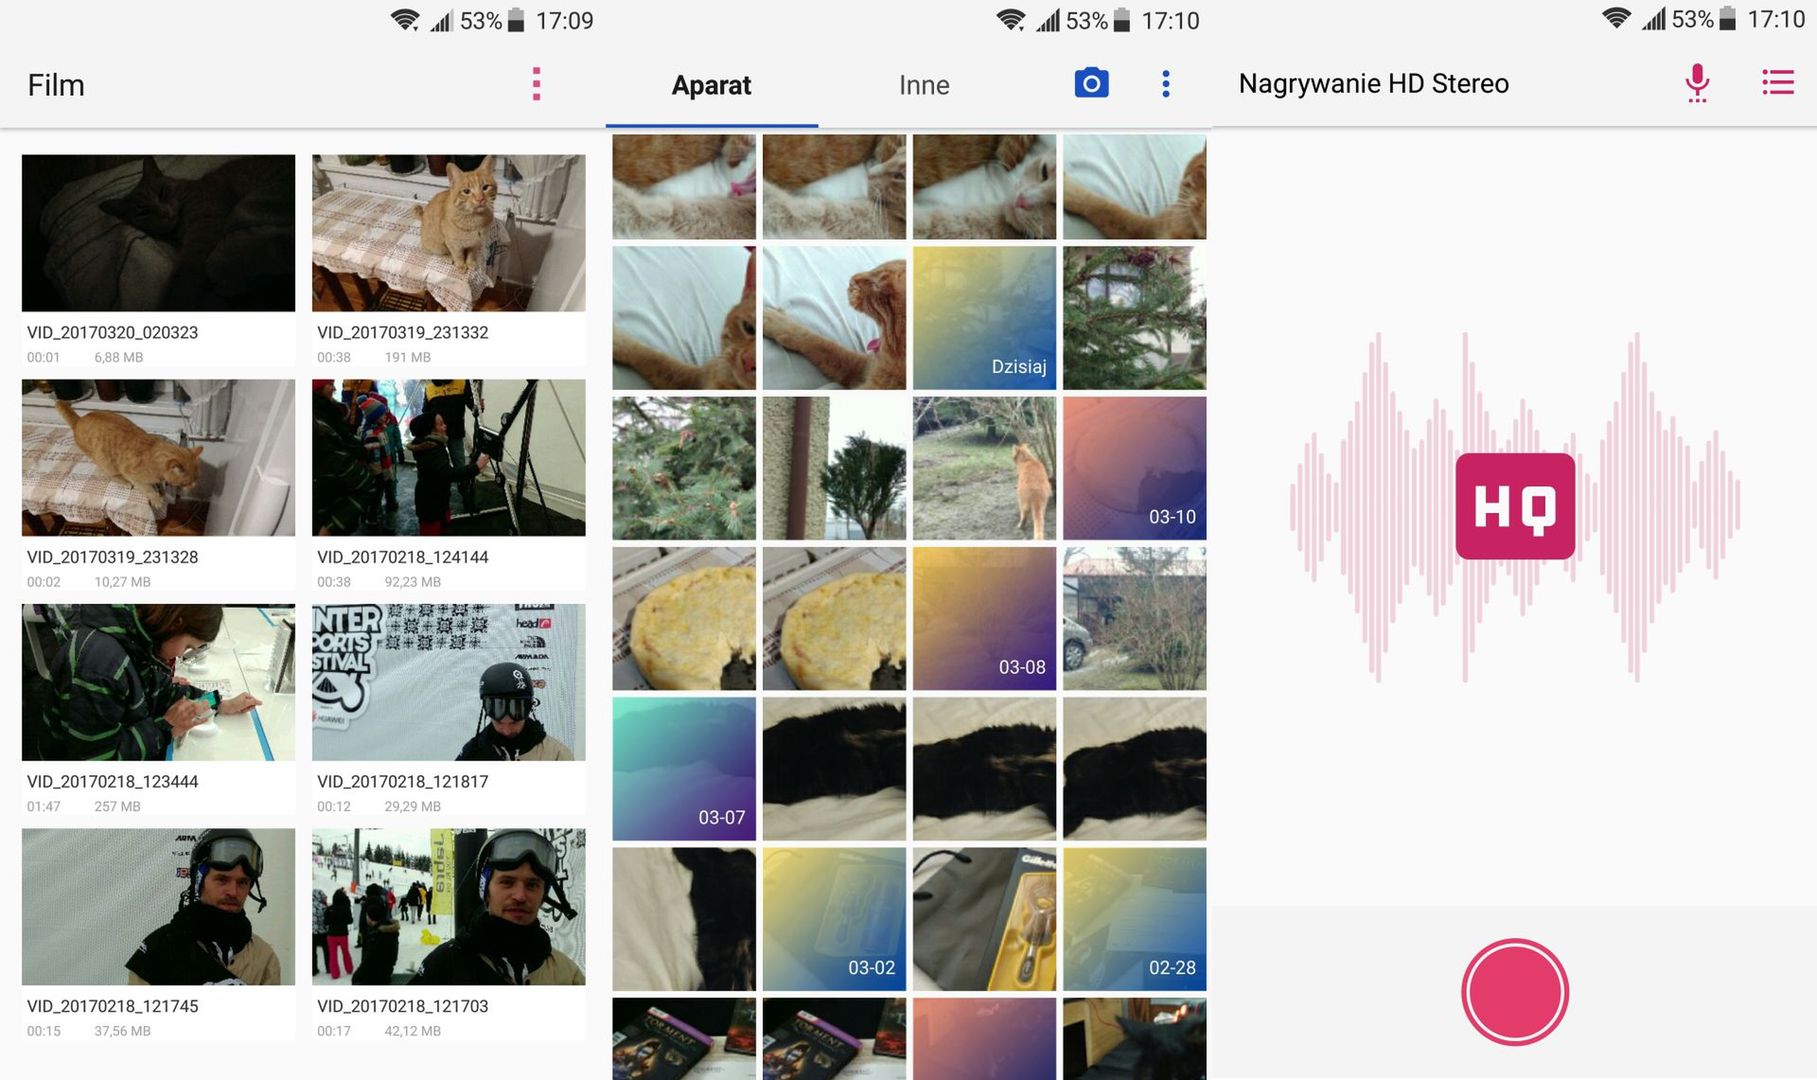Open the blue overflow menu in gallery
This screenshot has height=1080, width=1817.
pos(1165,84)
